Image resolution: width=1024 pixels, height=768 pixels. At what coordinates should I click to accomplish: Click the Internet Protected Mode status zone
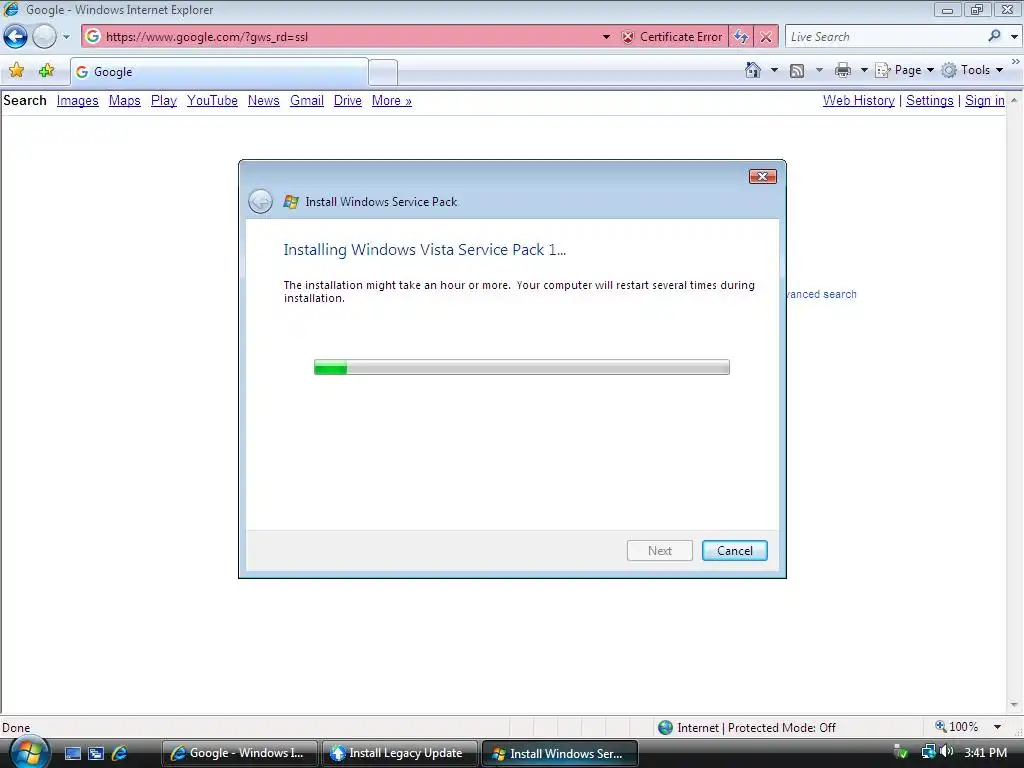click(746, 728)
